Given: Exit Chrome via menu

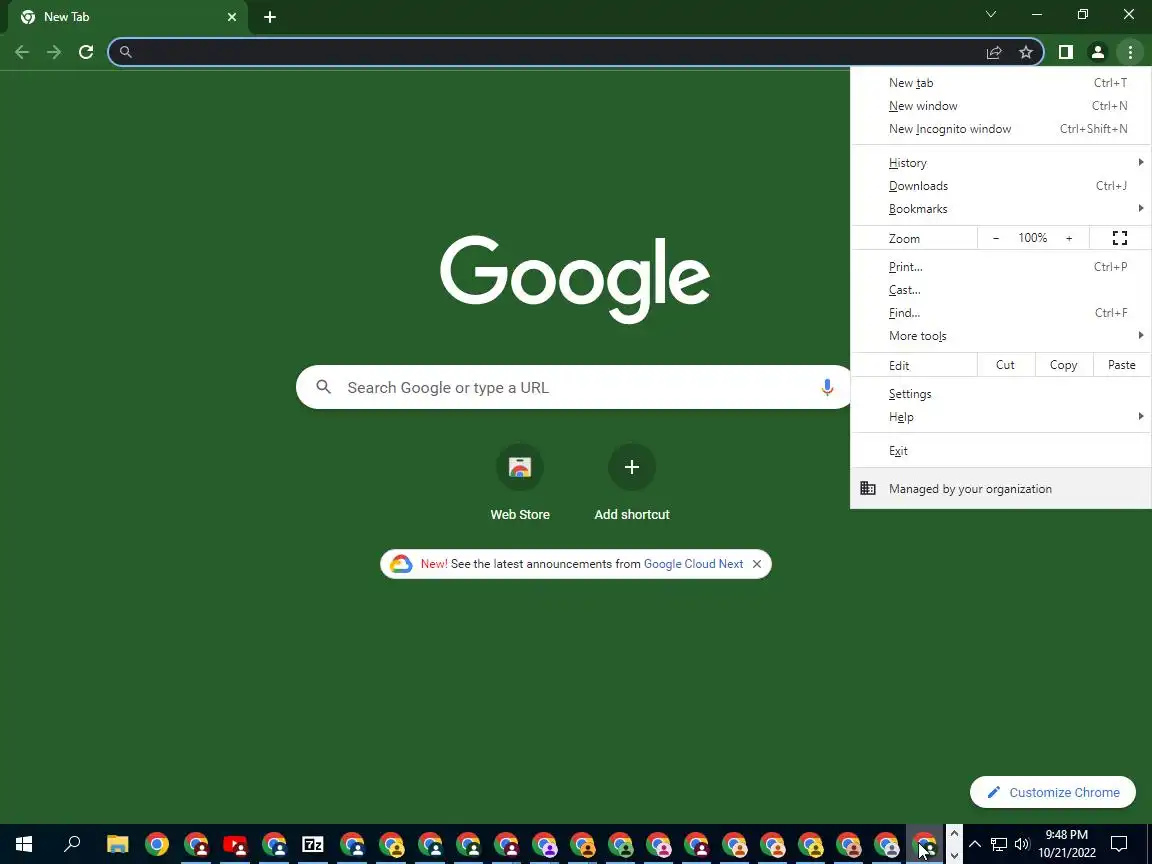Looking at the screenshot, I should click(x=1001, y=451).
